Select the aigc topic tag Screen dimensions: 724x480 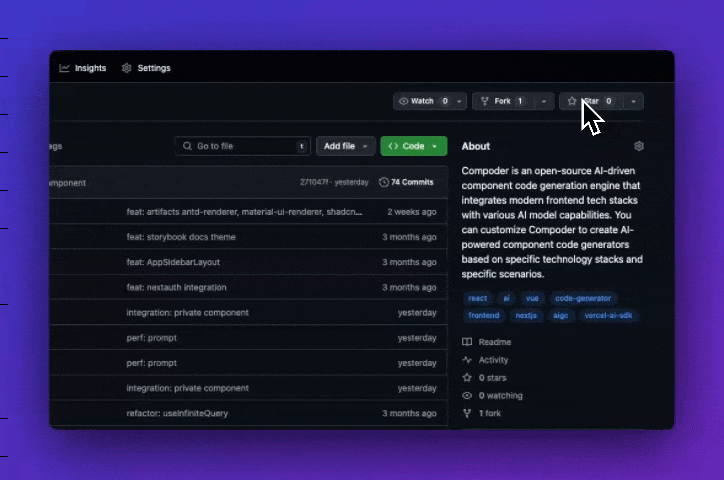click(x=561, y=316)
